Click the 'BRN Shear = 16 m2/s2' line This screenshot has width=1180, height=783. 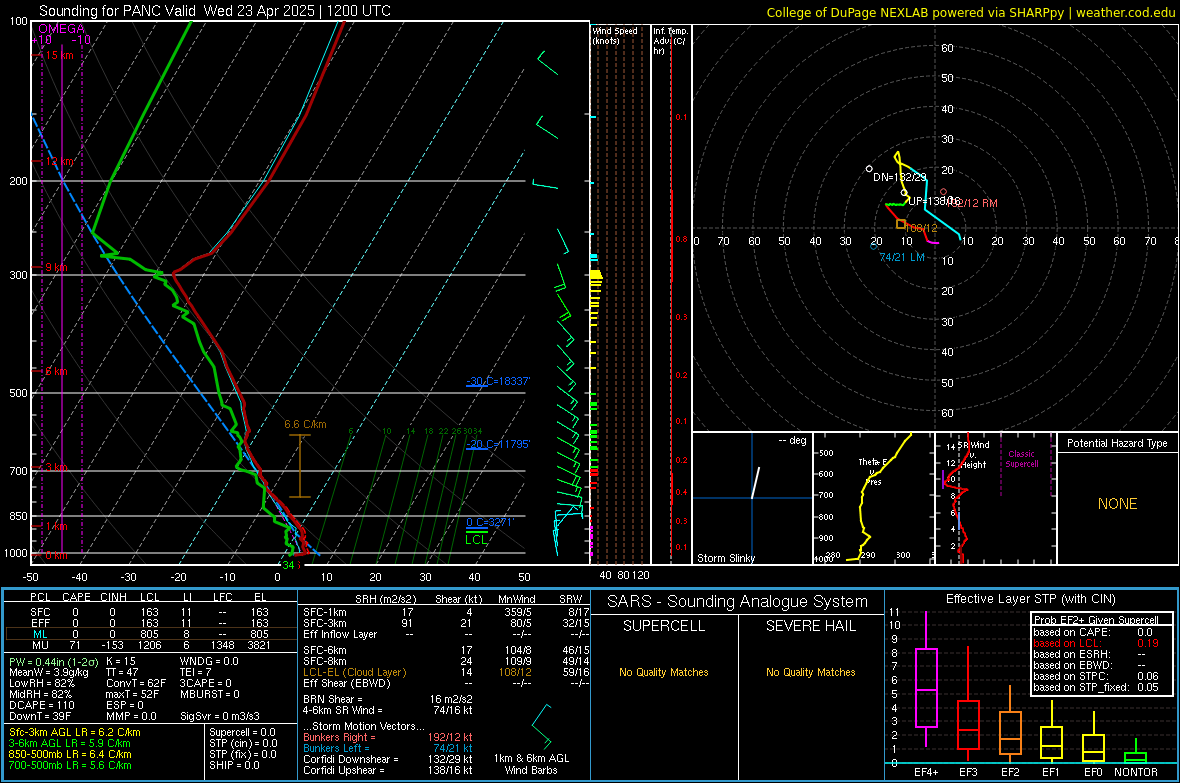pyautogui.click(x=388, y=699)
